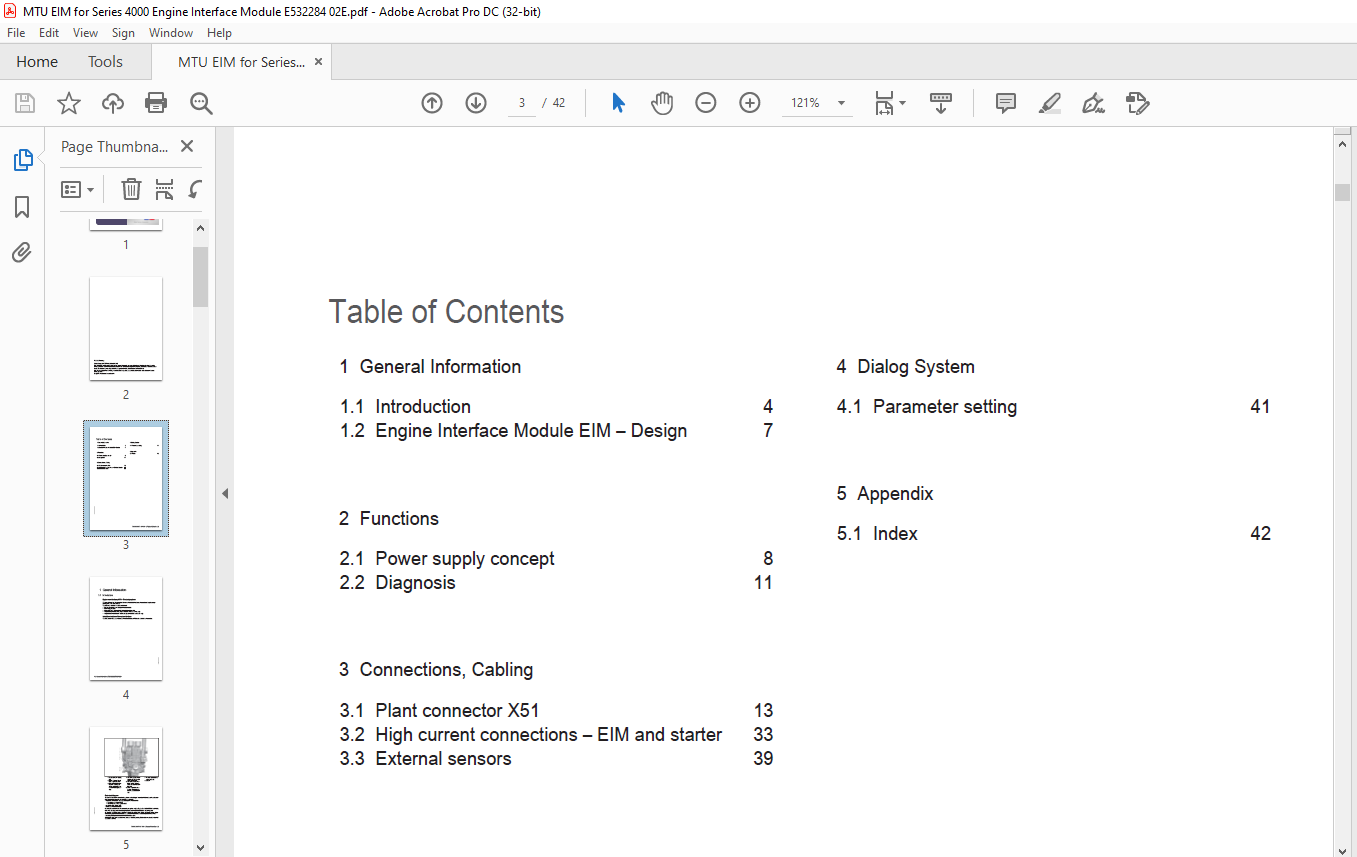Click the scrolling read mode icon
Viewport: 1357px width, 857px height.
pos(941,103)
